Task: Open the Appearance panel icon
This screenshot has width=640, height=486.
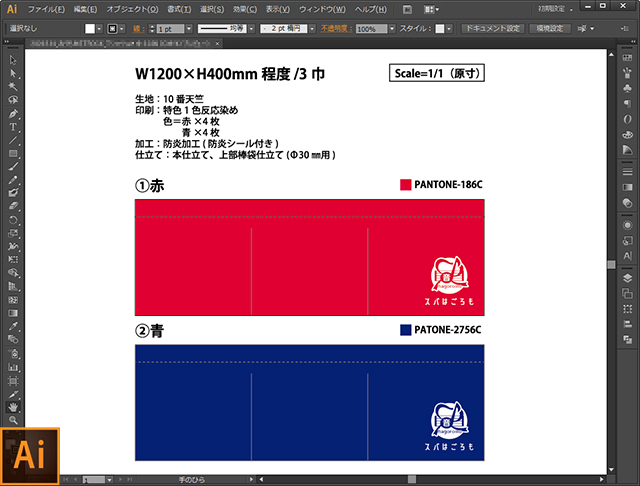Action: pyautogui.click(x=627, y=225)
